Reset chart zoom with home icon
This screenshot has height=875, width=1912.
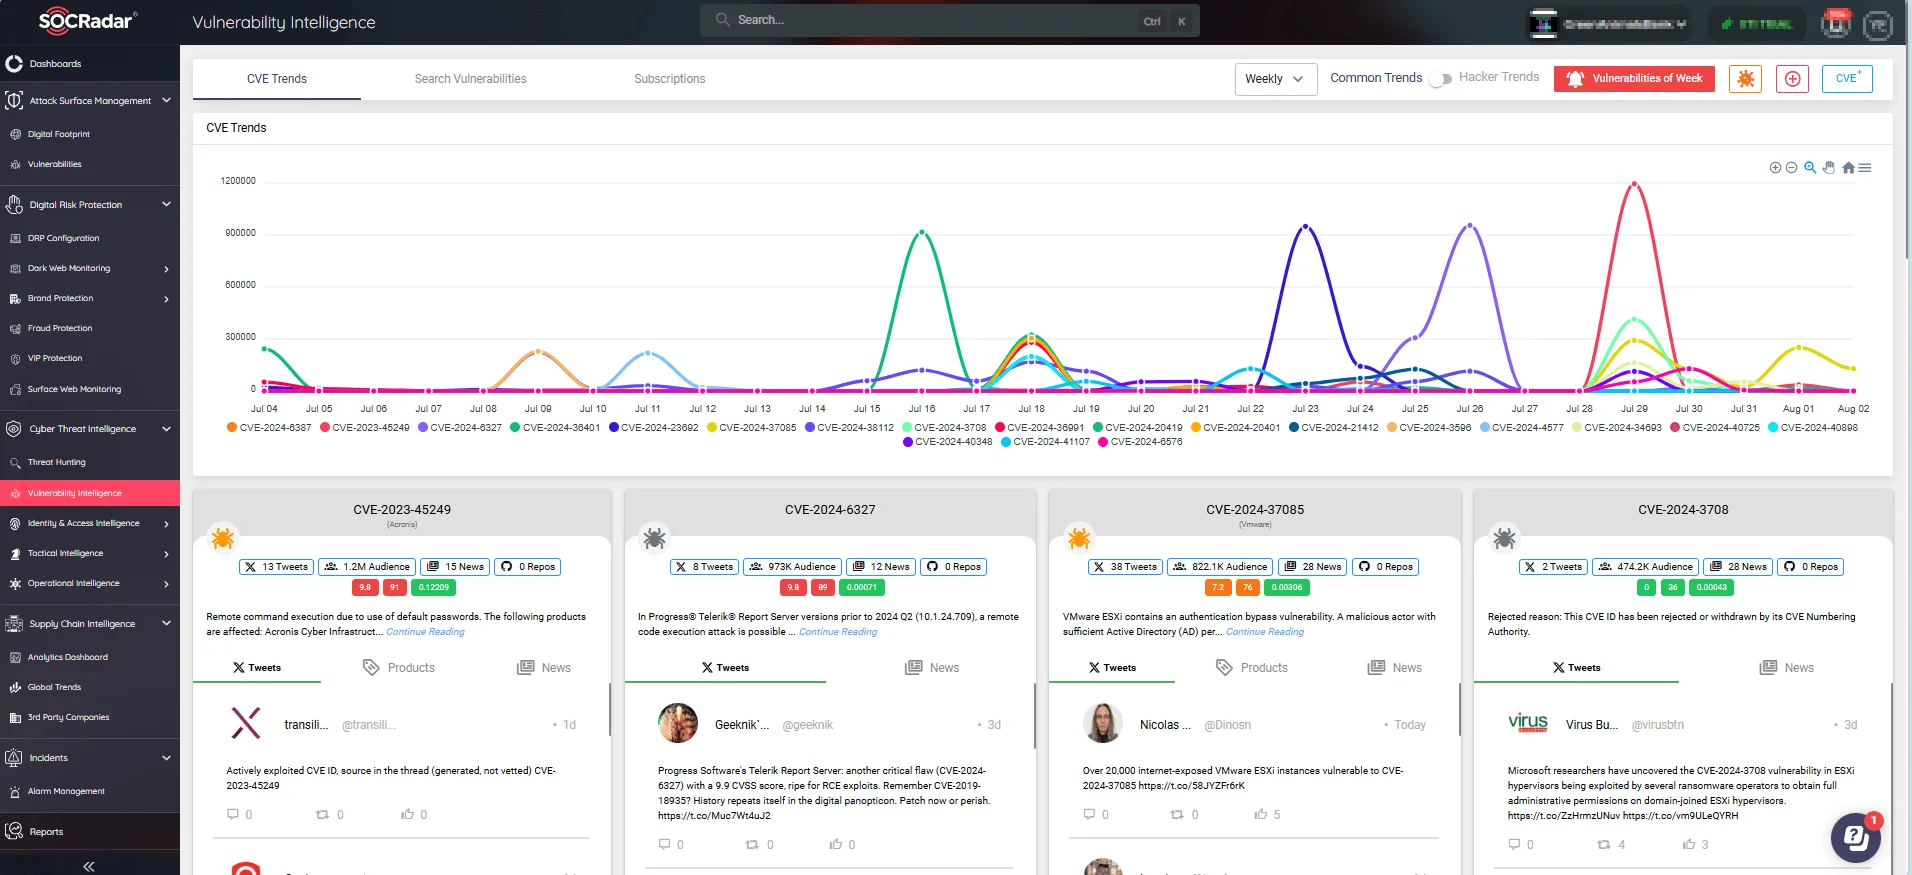pyautogui.click(x=1848, y=168)
